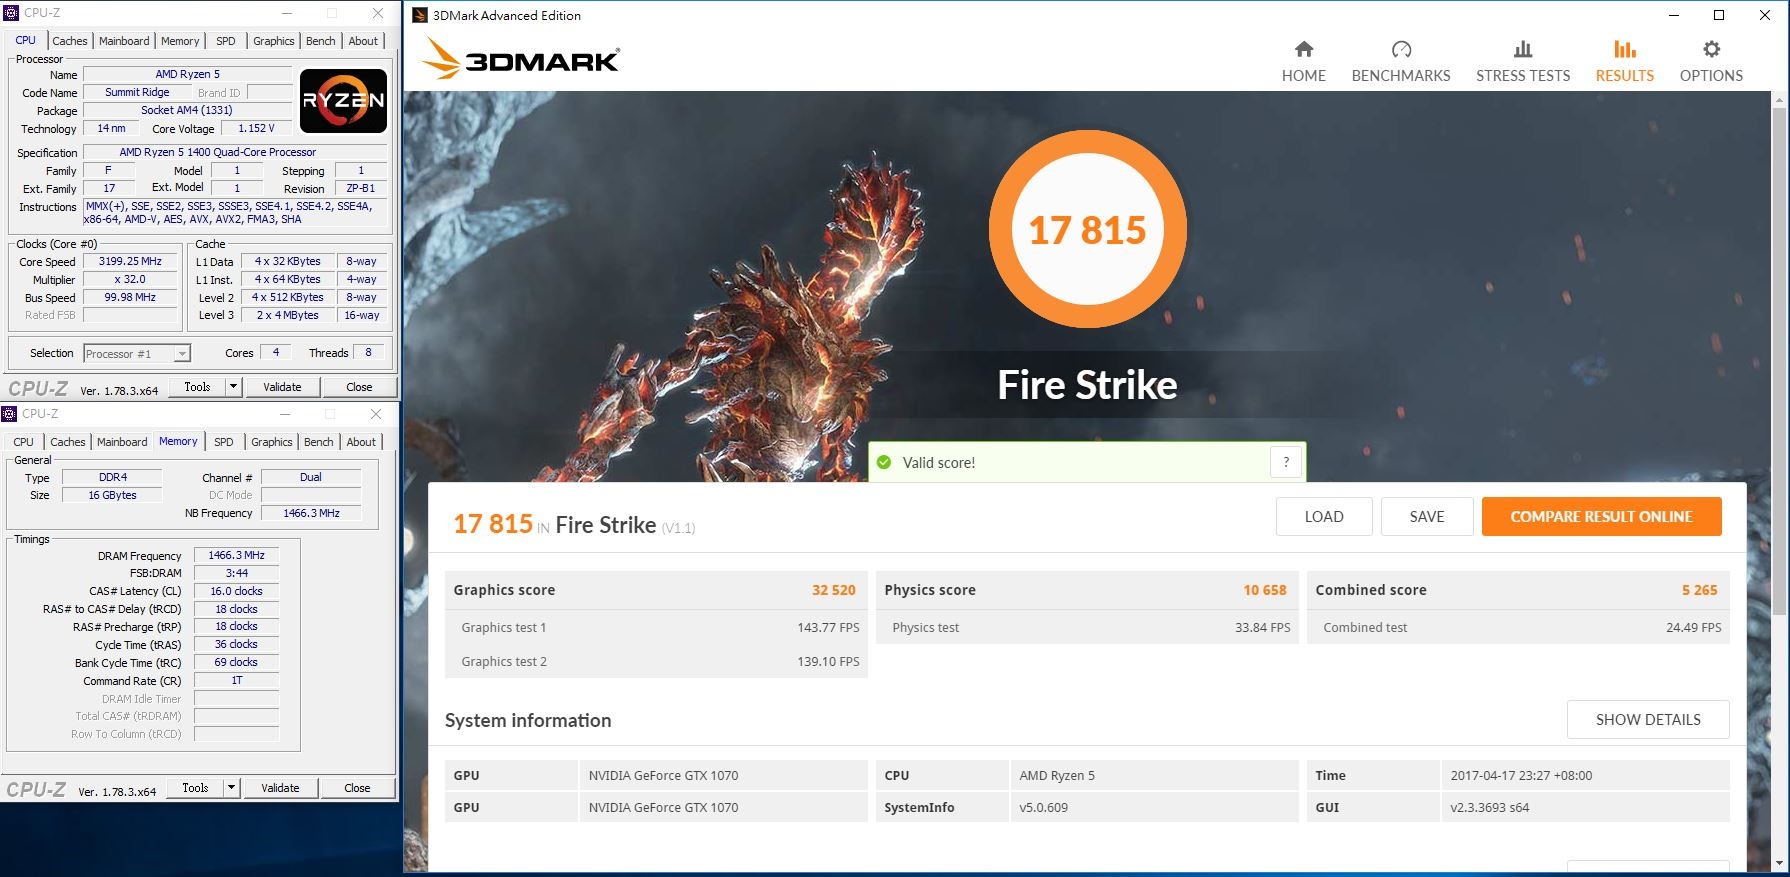Open Graphics tab in Memory CPU-Z window
This screenshot has width=1790, height=877.
pyautogui.click(x=272, y=442)
